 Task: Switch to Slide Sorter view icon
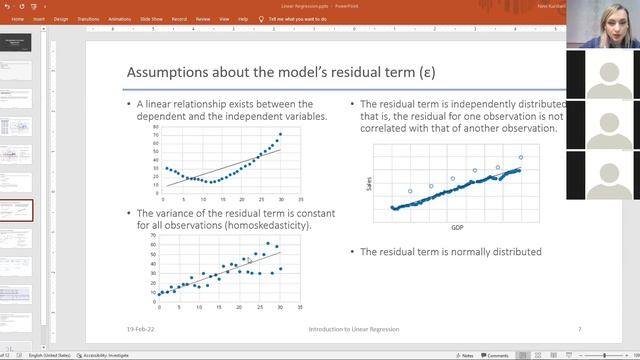pyautogui.click(x=538, y=356)
